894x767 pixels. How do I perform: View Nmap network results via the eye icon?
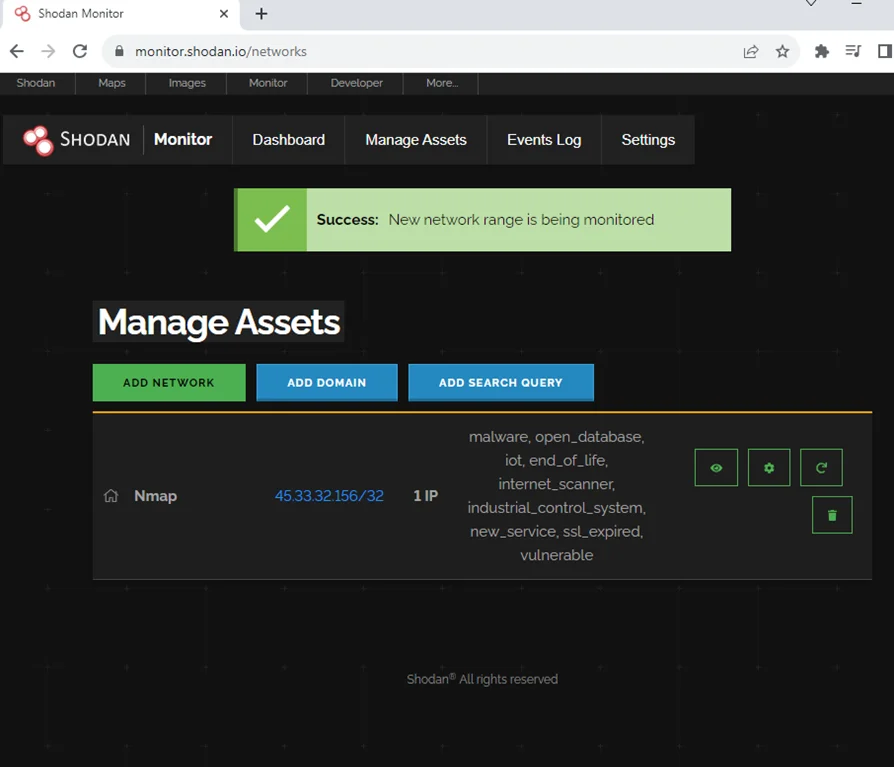point(715,467)
